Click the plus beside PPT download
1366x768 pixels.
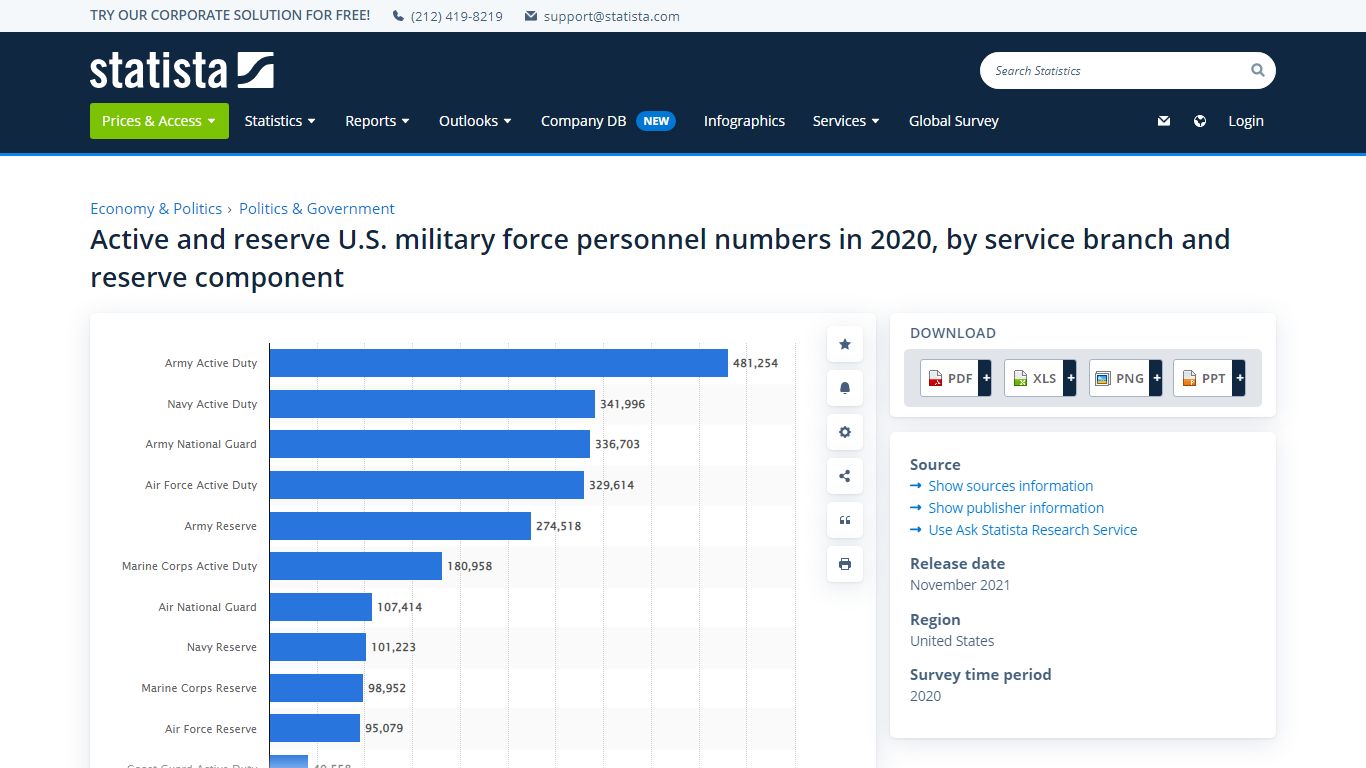(x=1239, y=378)
